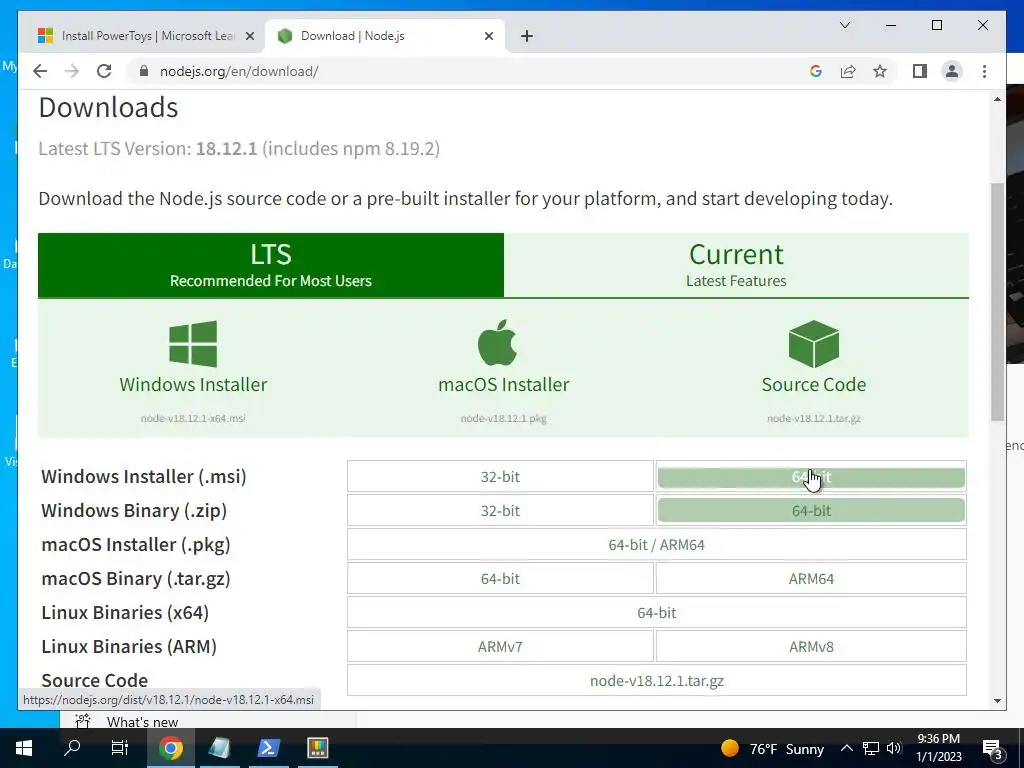Click the notepad-like taskbar icon
1024x768 pixels.
[219, 748]
